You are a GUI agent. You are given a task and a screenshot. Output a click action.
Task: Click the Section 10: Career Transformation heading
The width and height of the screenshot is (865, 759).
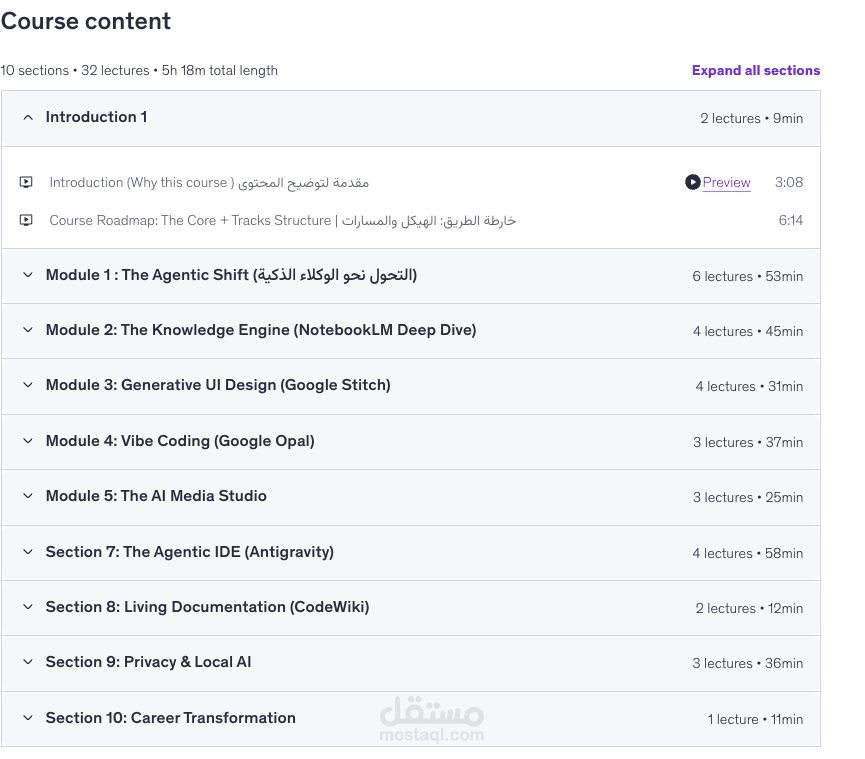click(x=171, y=718)
